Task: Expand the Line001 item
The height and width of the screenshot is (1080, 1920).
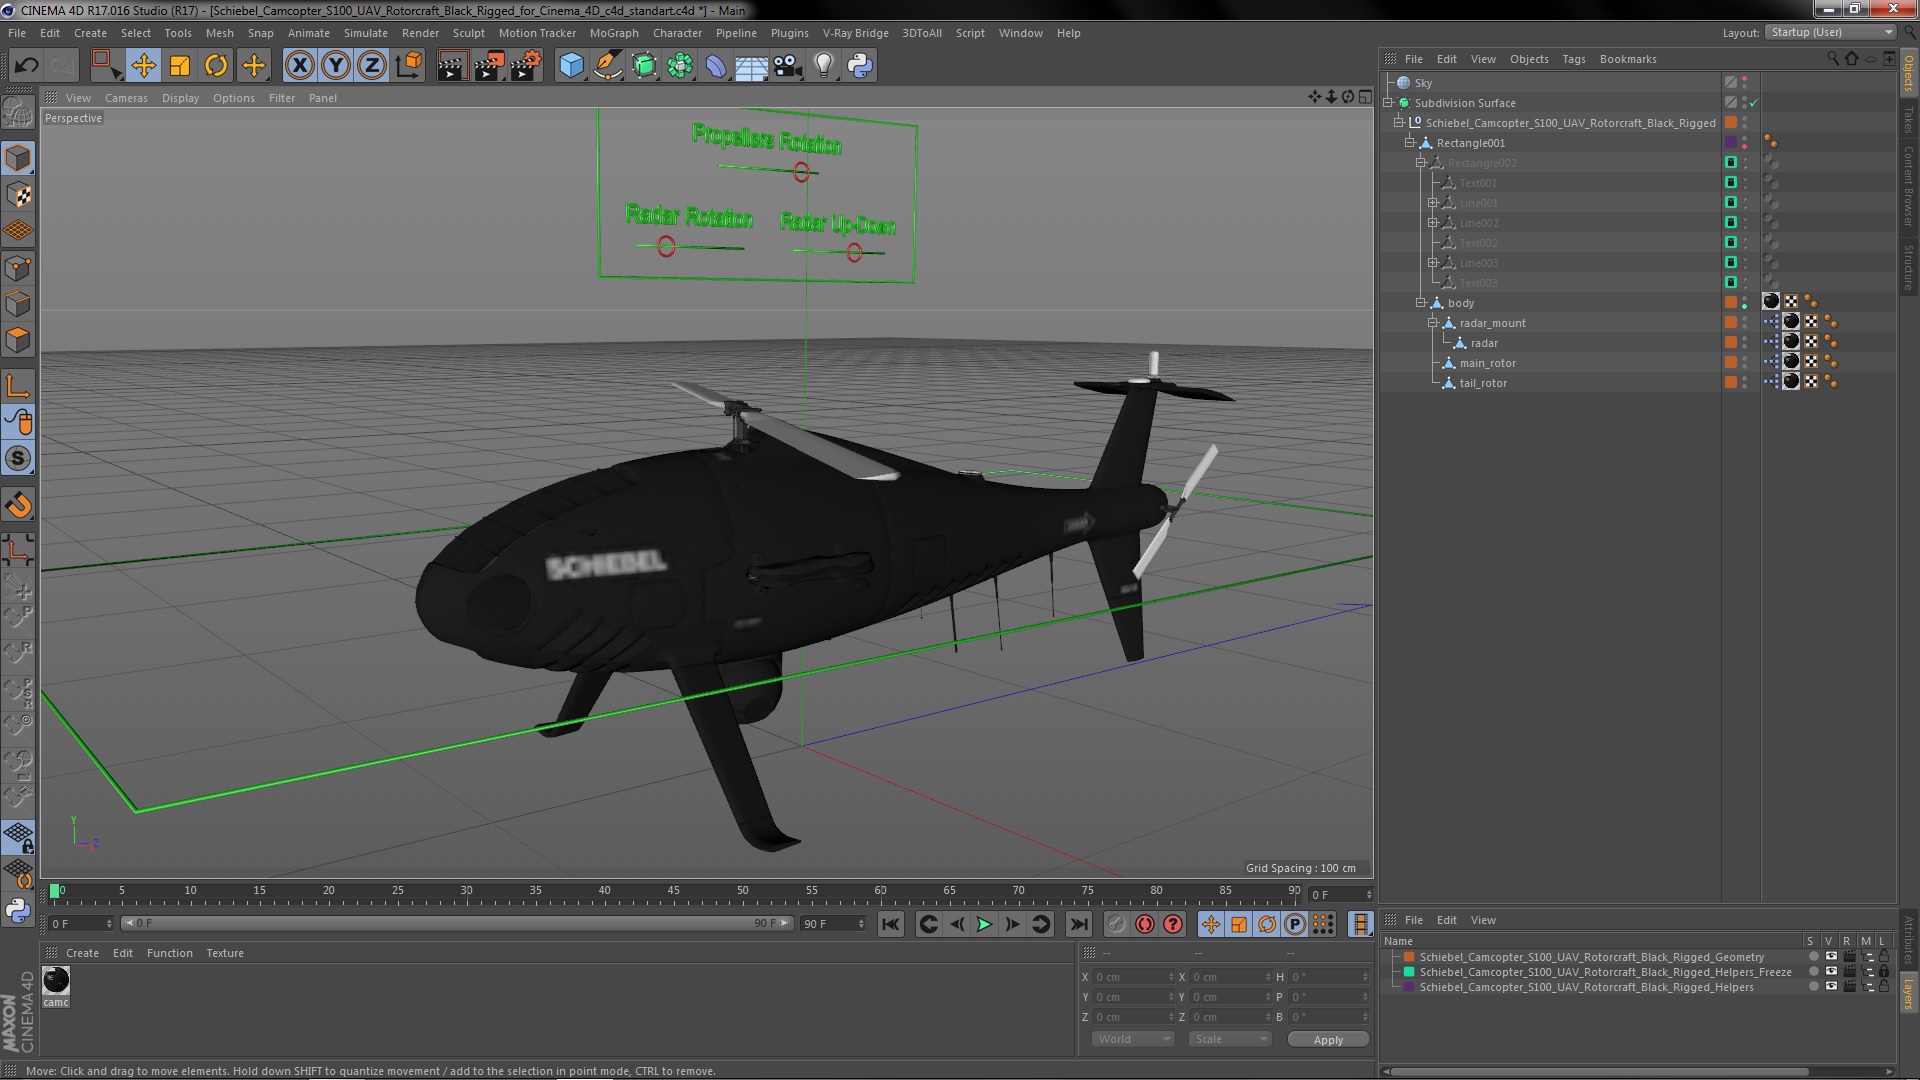Action: click(x=1432, y=203)
